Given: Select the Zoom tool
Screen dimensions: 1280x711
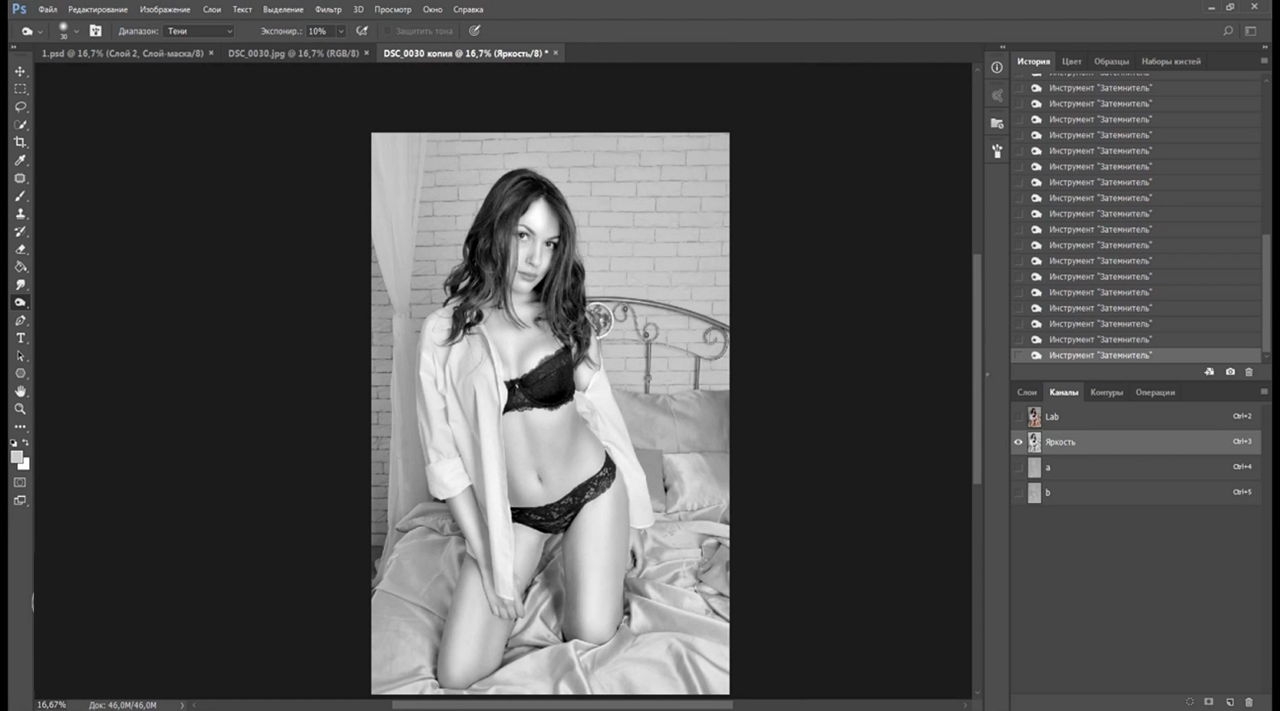Looking at the screenshot, I should [x=20, y=409].
